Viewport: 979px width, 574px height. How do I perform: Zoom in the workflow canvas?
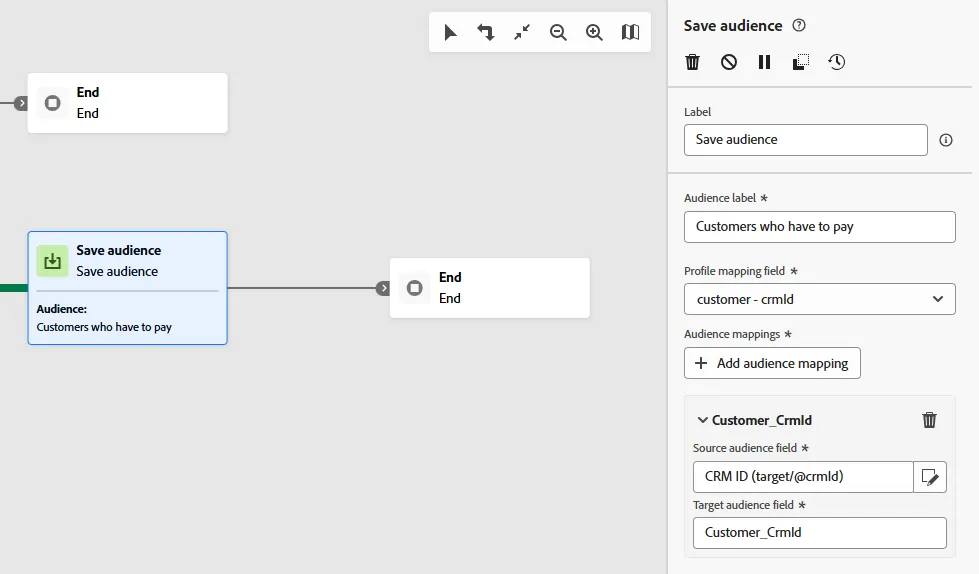594,32
